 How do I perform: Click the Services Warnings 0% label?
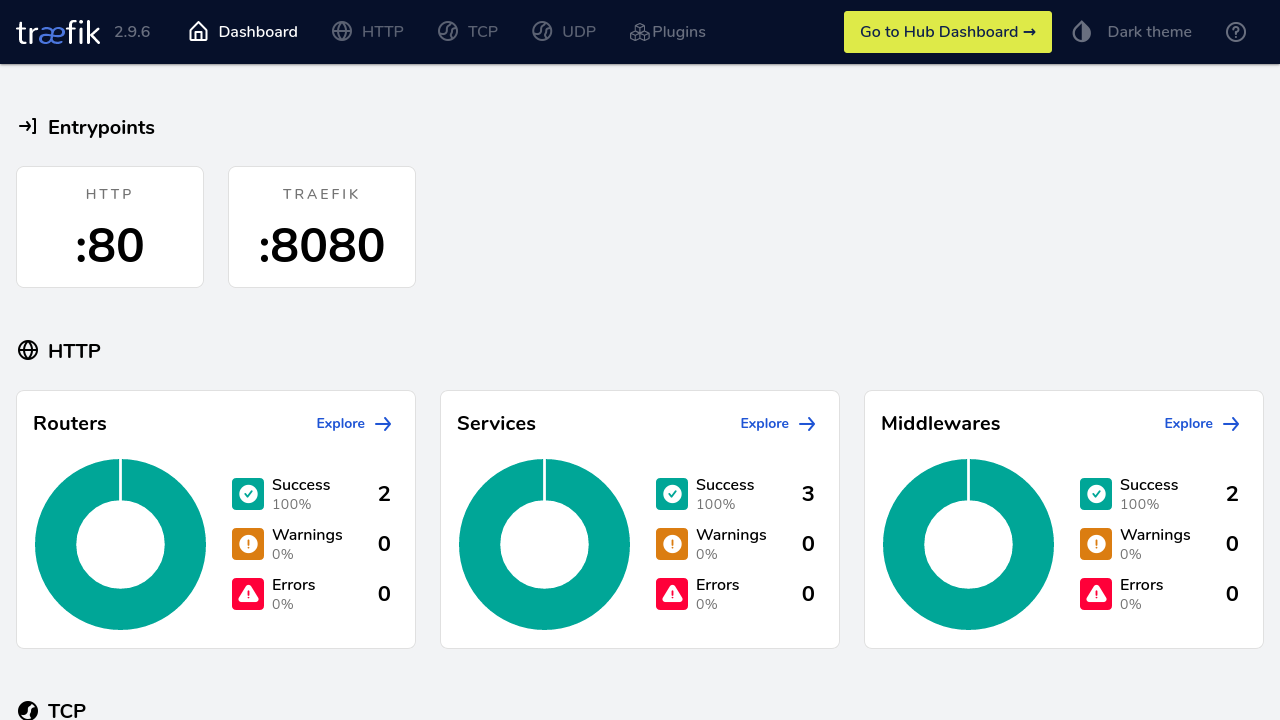click(707, 554)
